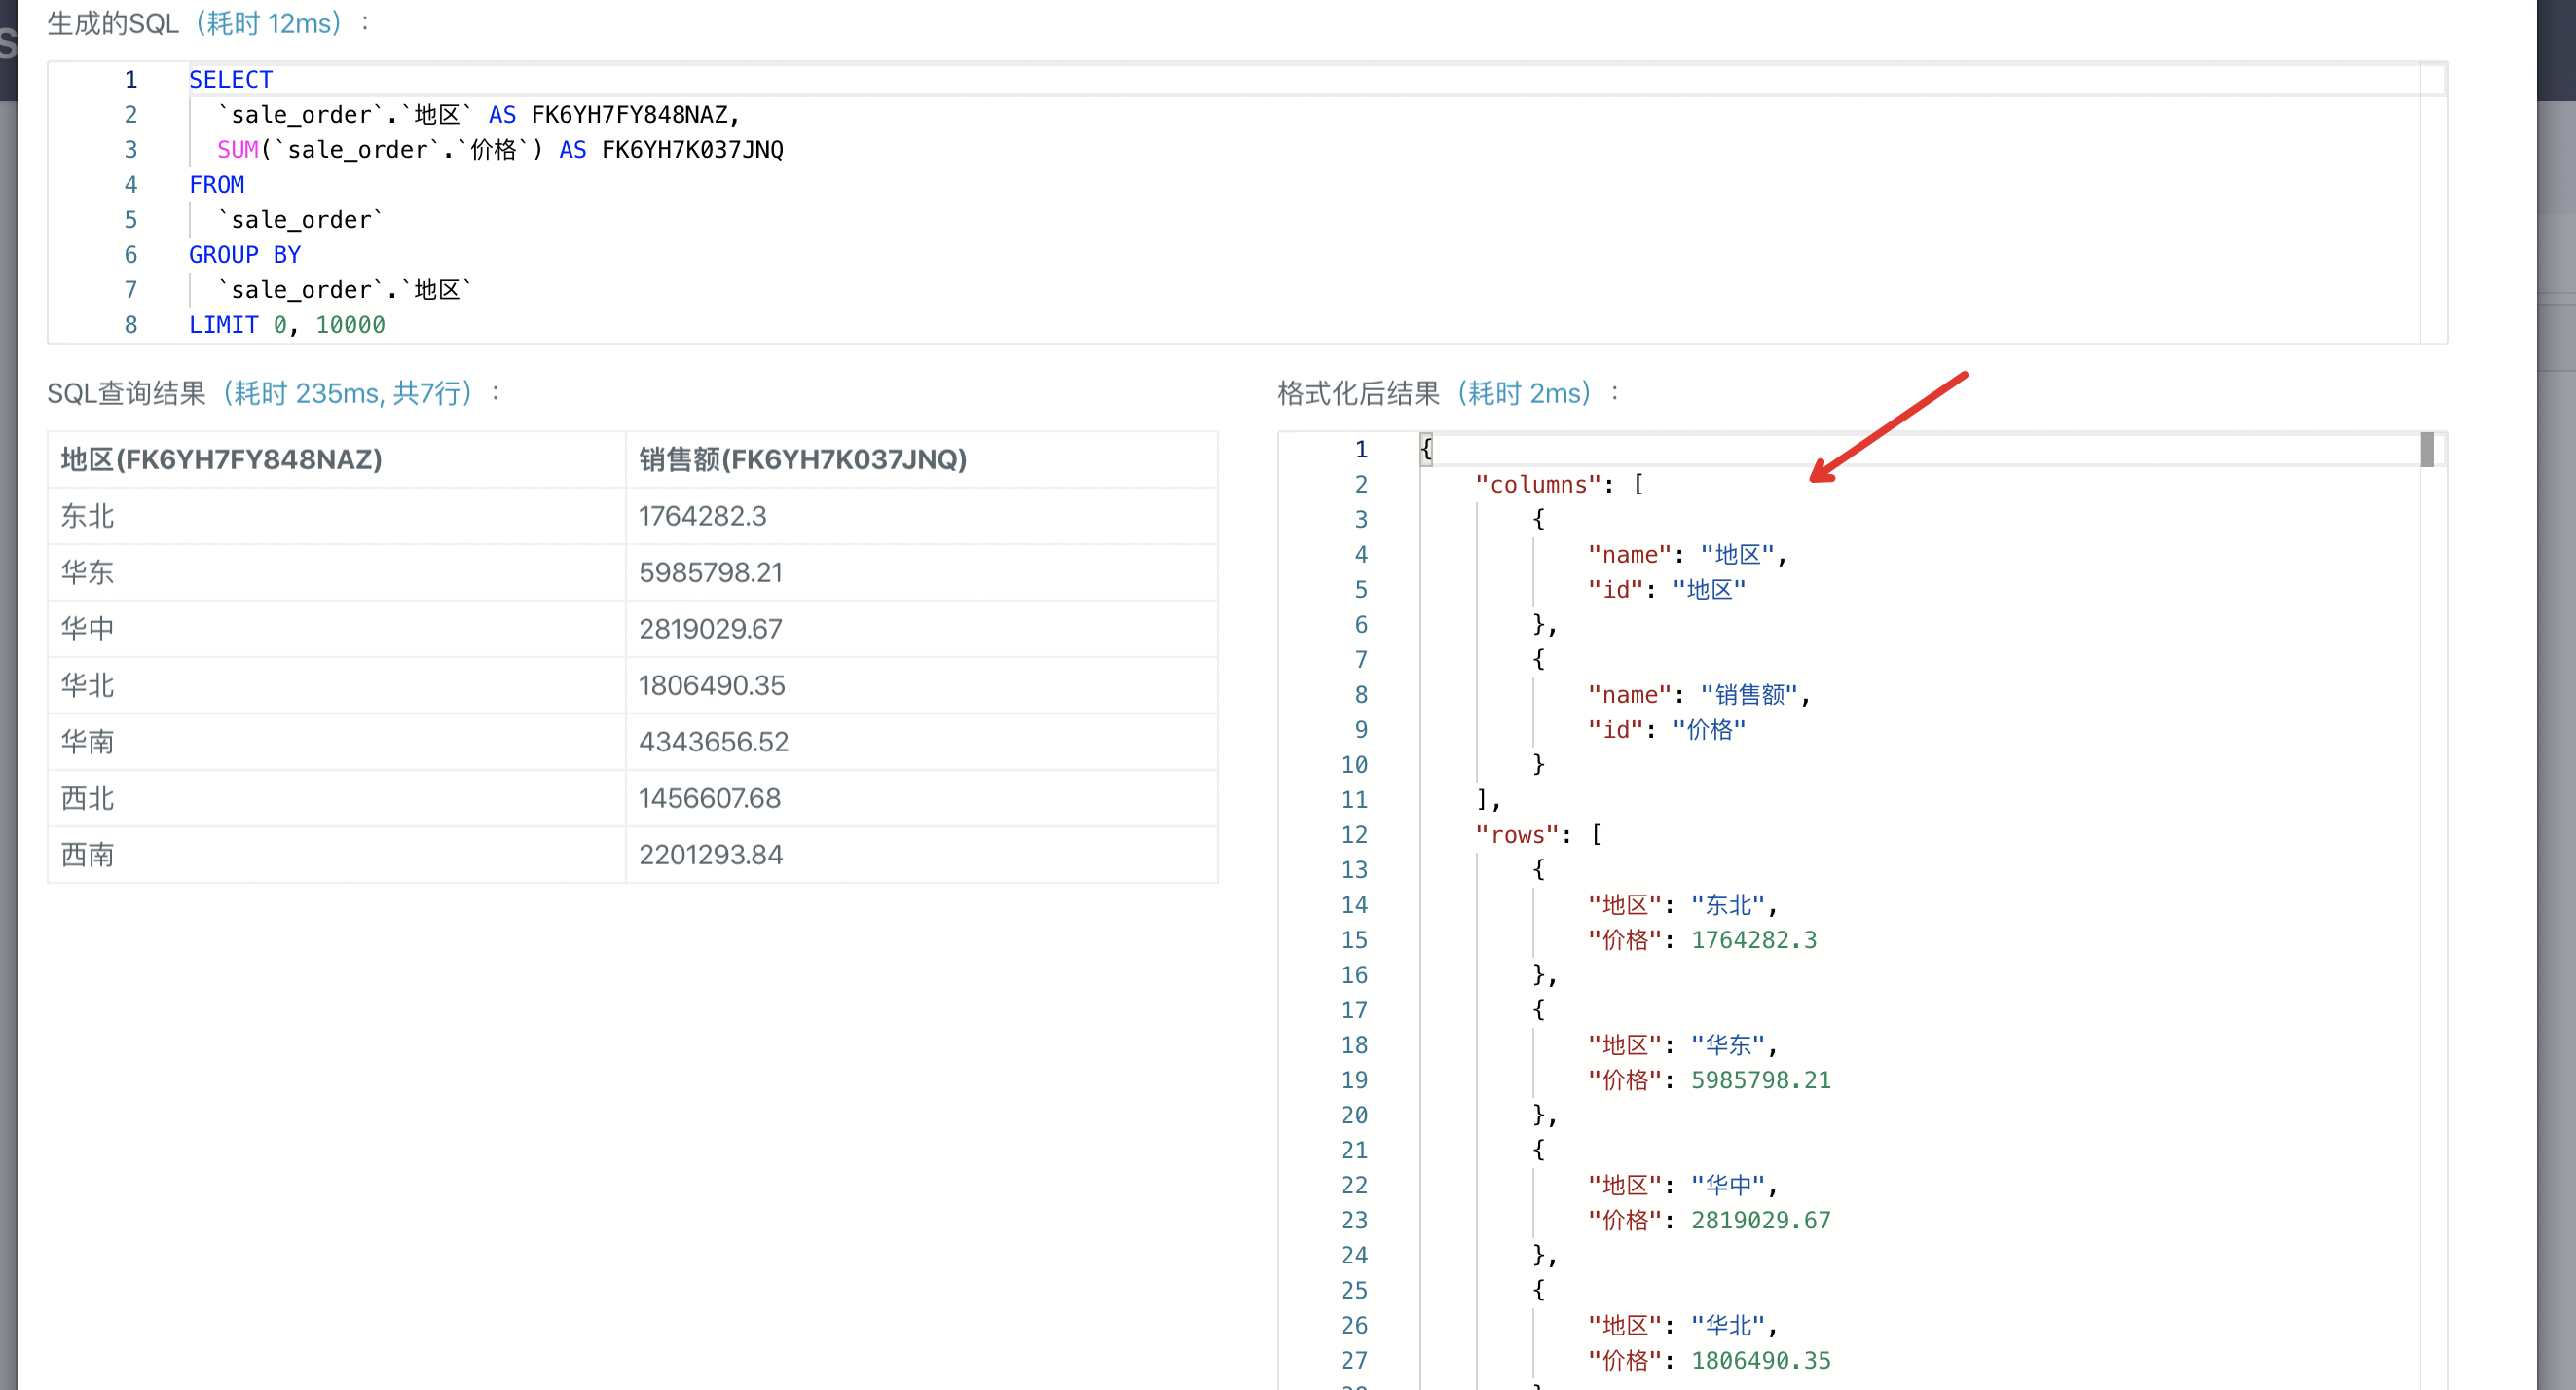Viewport: 2576px width, 1390px height.
Task: Click the table value 2819029.67
Action: [710, 628]
